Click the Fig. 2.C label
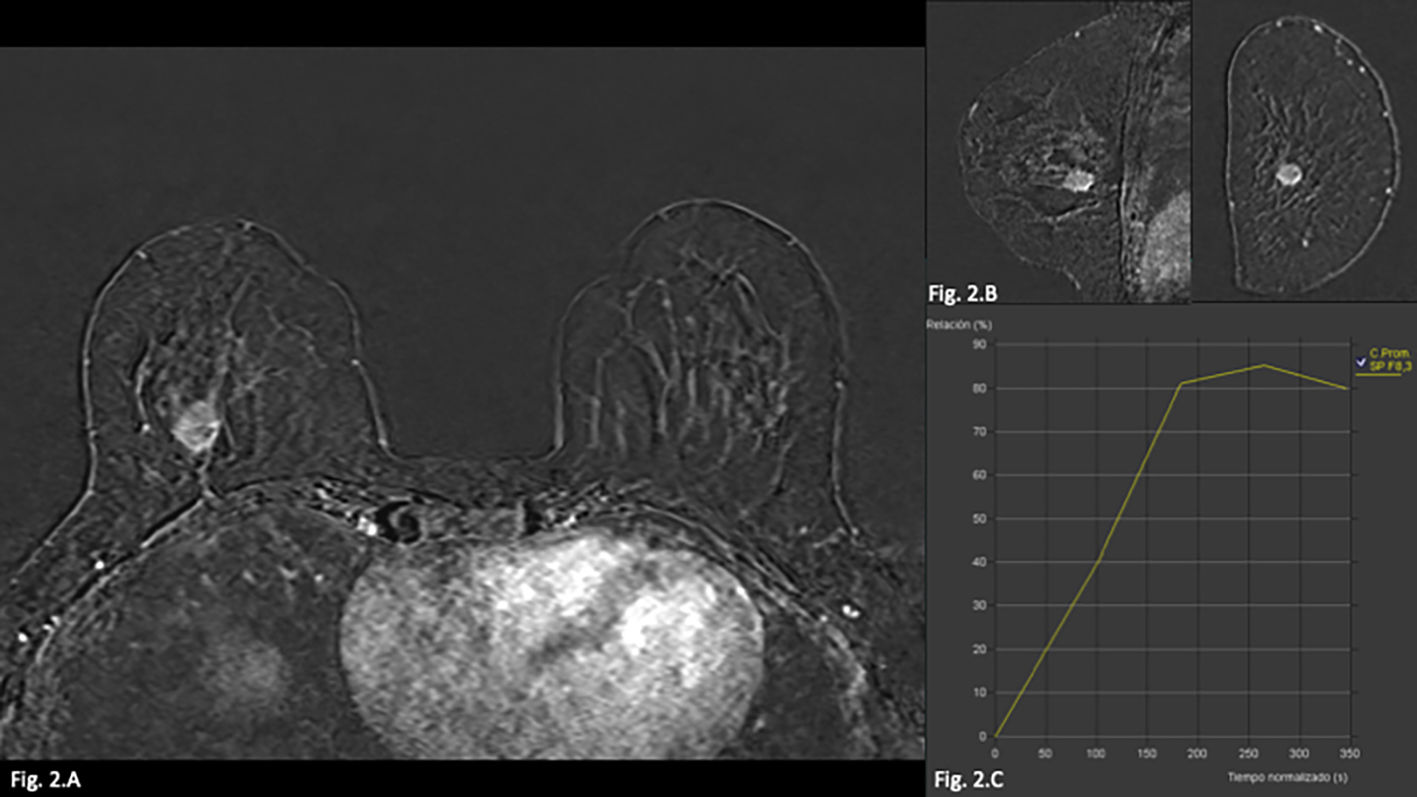Image resolution: width=1417 pixels, height=797 pixels. 966,778
